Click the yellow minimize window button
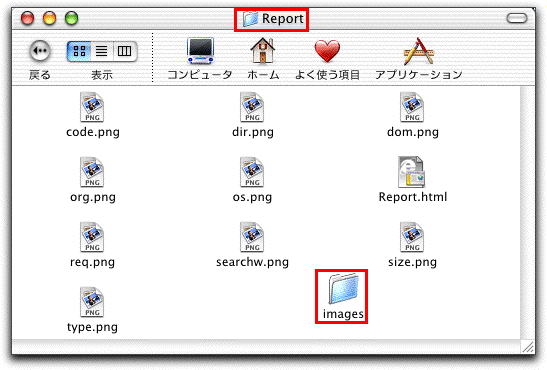 click(50, 18)
